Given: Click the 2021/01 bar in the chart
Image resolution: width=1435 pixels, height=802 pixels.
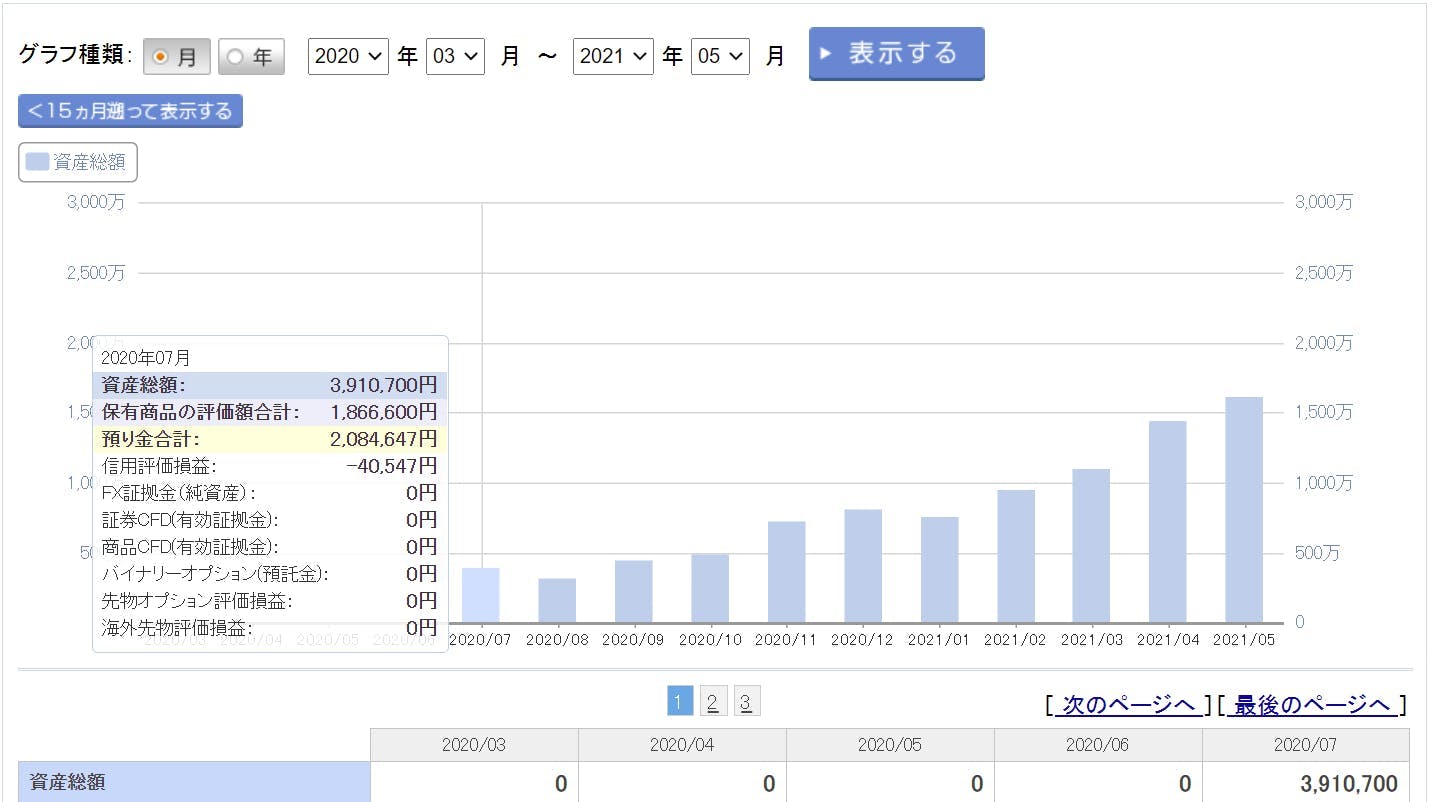Looking at the screenshot, I should (939, 570).
